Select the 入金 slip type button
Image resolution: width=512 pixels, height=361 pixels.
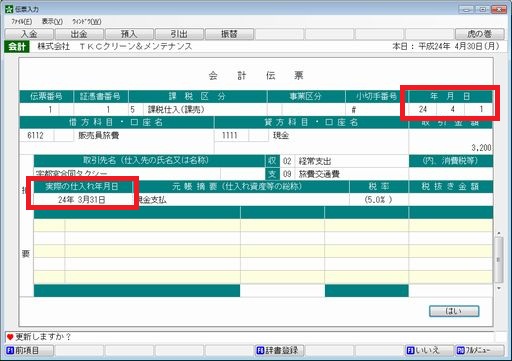click(29, 34)
